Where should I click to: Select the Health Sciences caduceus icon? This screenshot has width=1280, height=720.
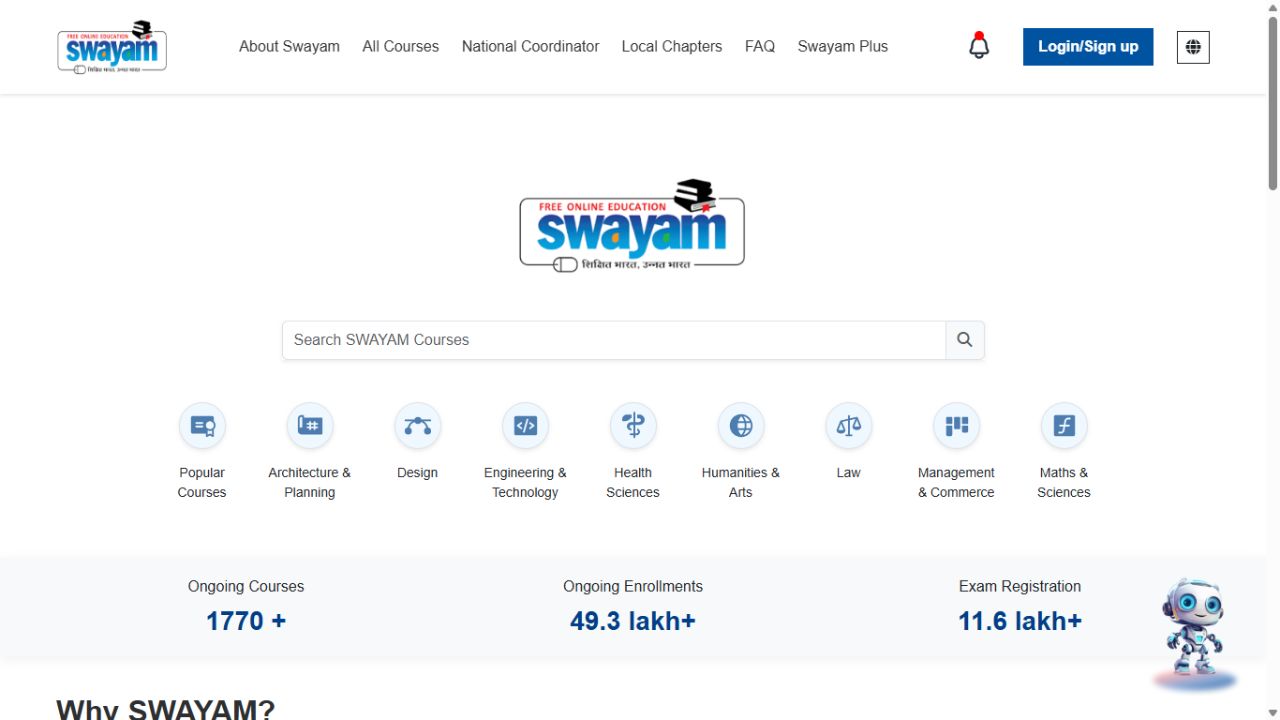(x=633, y=426)
